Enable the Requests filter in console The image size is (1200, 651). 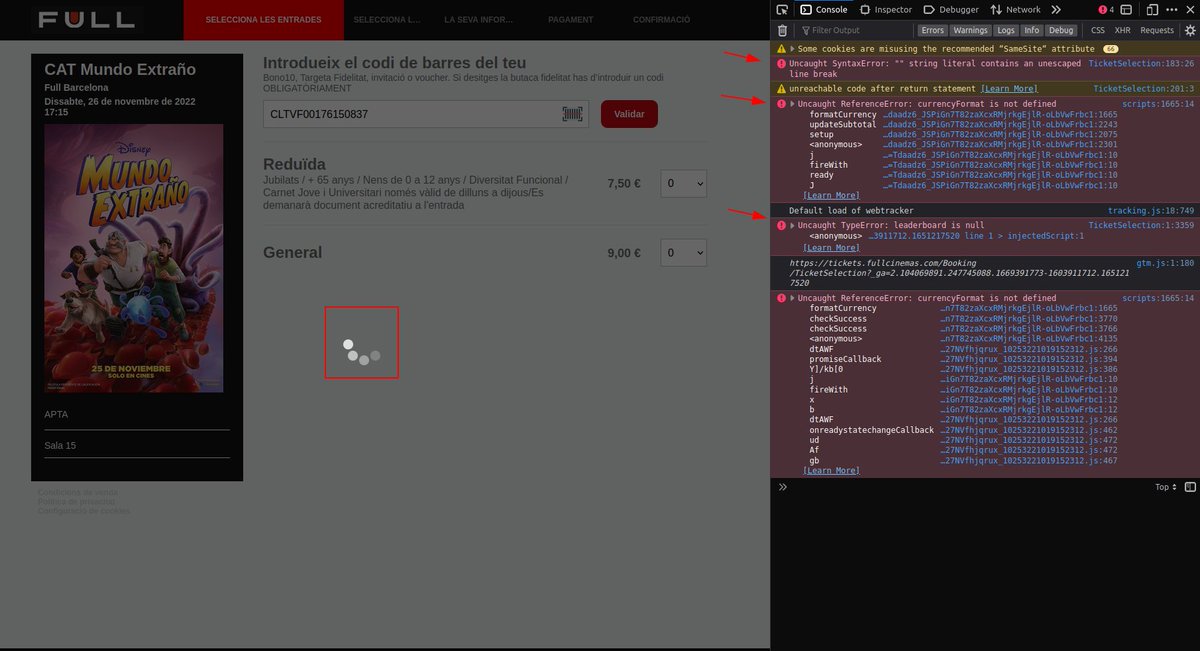(1157, 30)
